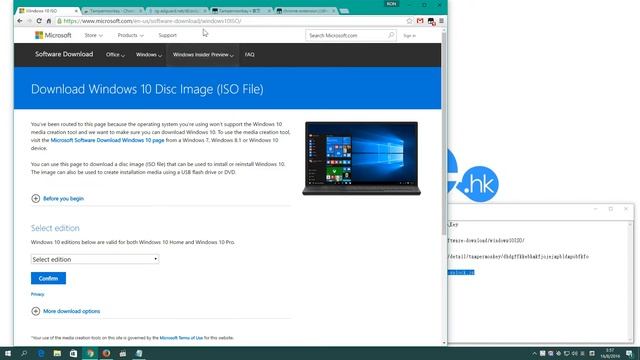Switch to Chrome on the taskbar
The width and height of the screenshot is (640, 360).
point(90,353)
